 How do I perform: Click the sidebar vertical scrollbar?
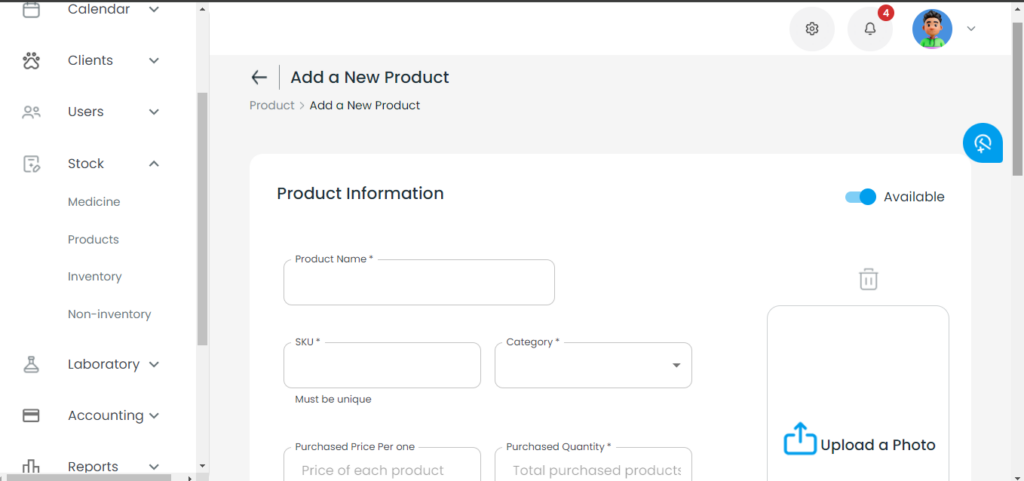pyautogui.click(x=202, y=219)
